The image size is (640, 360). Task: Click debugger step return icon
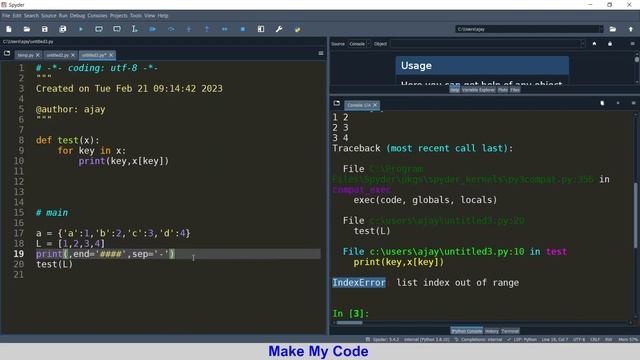207,29
